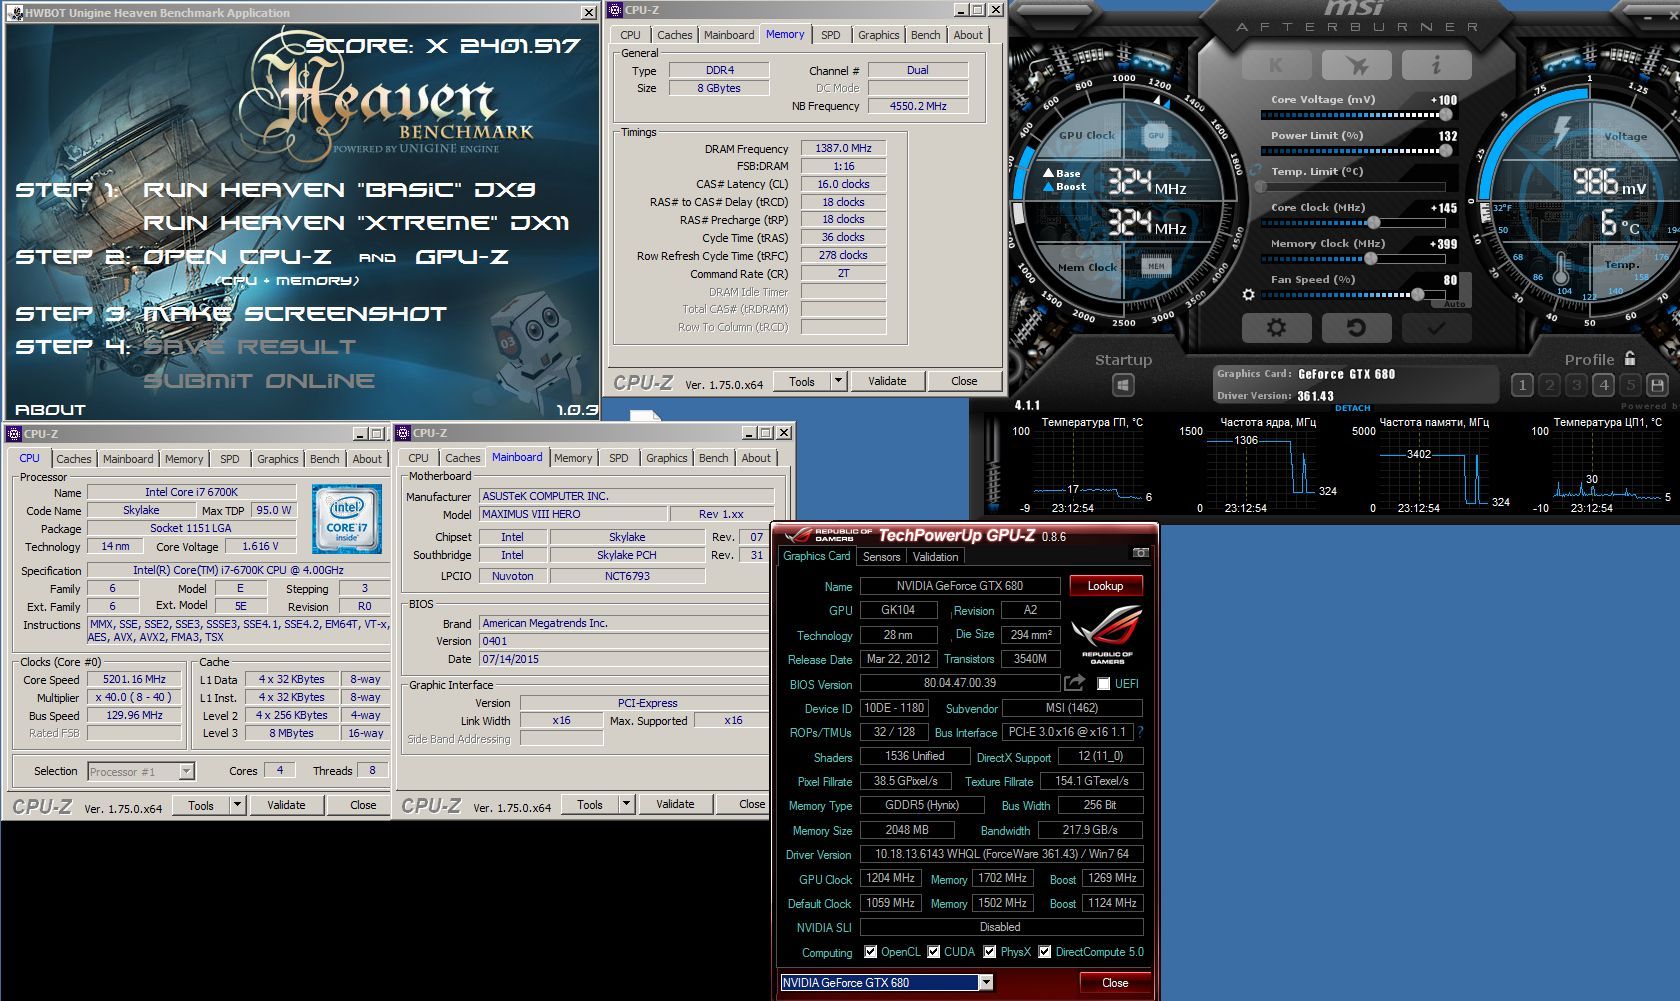Toggle the power/temp limit link icon

pos(1256,170)
